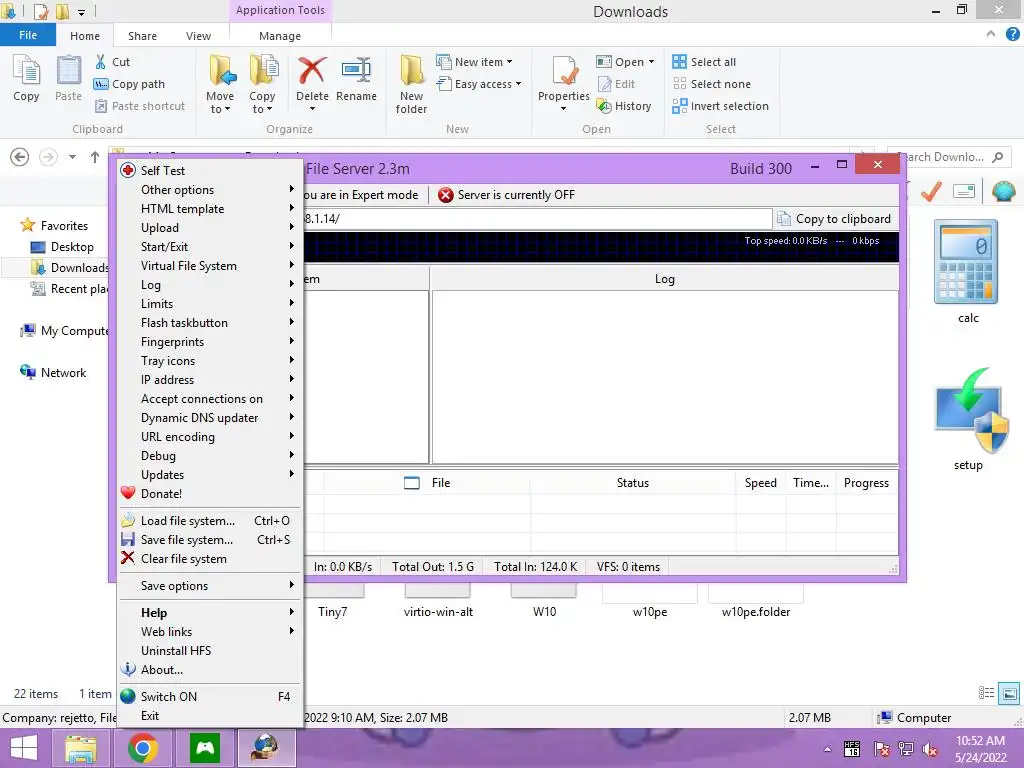Image resolution: width=1024 pixels, height=768 pixels.
Task: Click Load file system folder icon
Action: (x=128, y=520)
